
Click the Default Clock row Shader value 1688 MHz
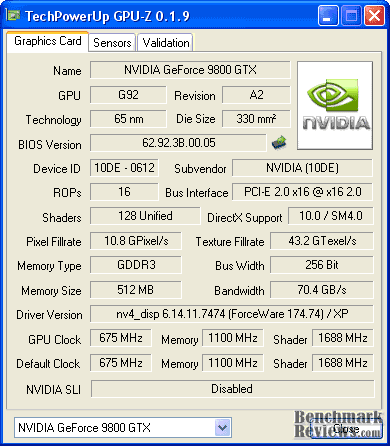pos(343,363)
